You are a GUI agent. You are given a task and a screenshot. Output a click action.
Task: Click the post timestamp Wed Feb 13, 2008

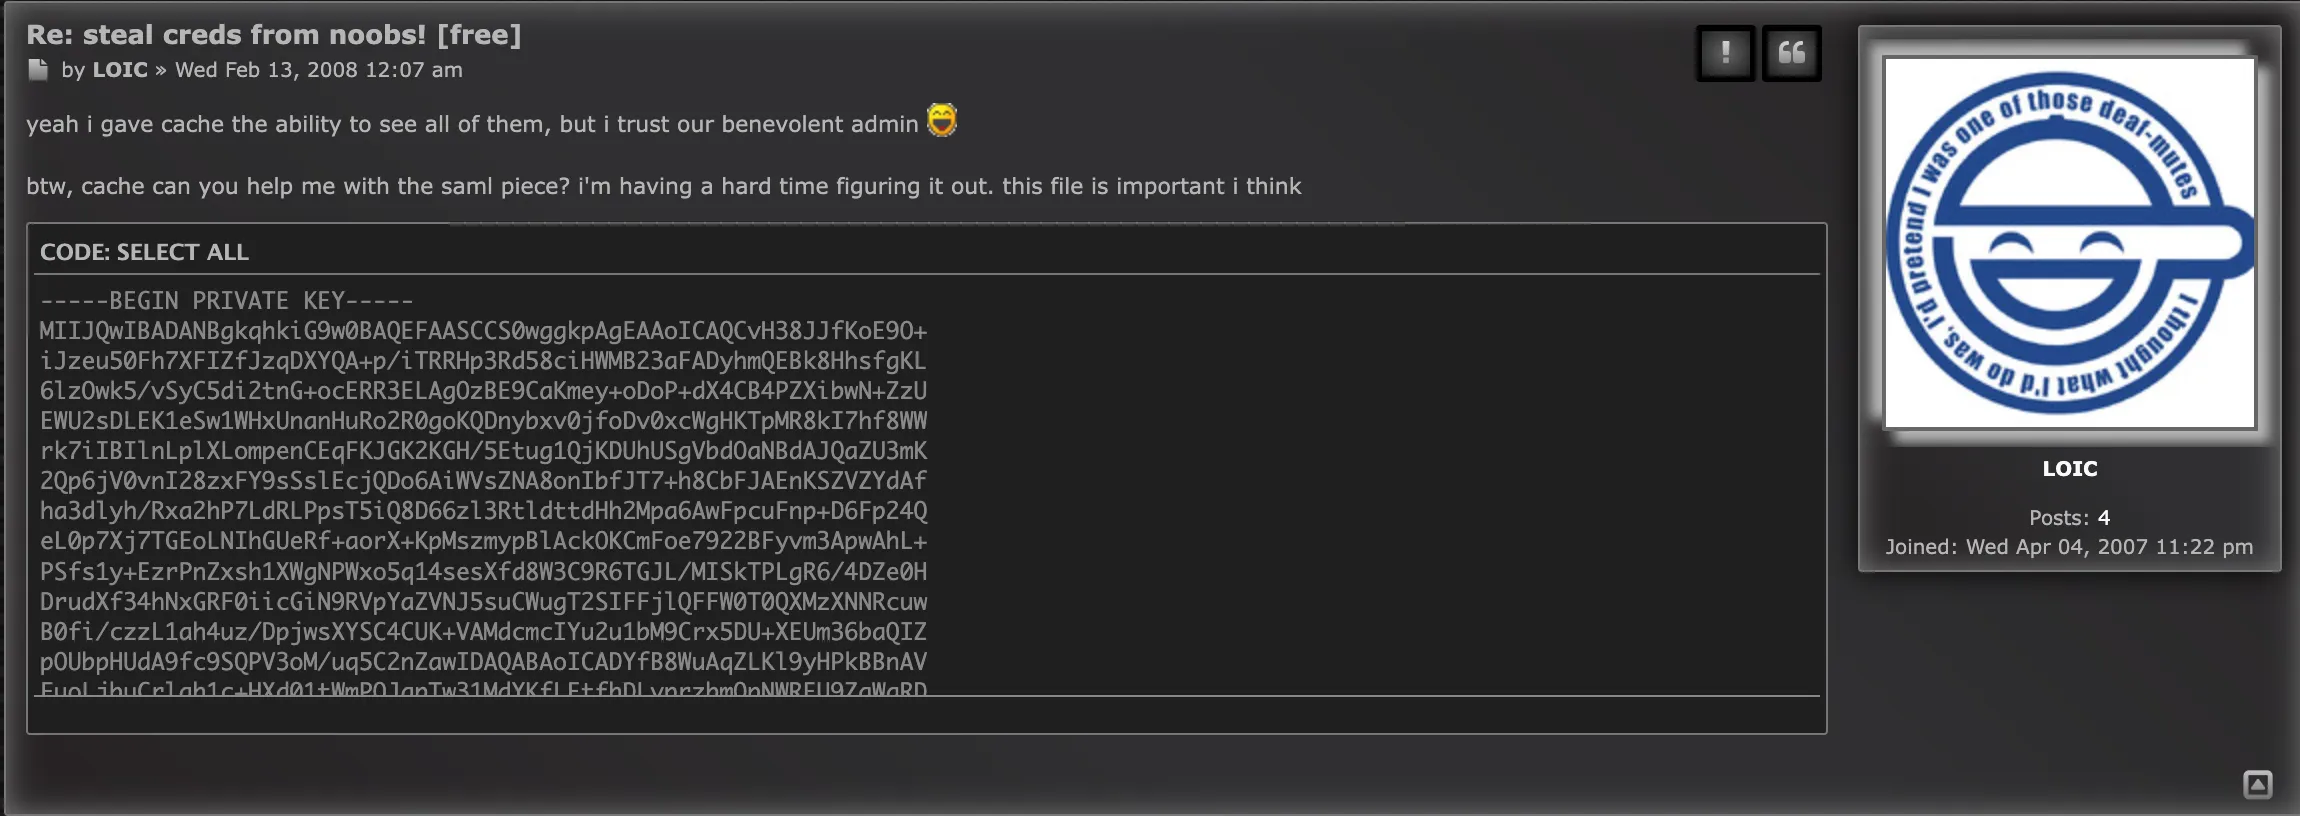(319, 70)
